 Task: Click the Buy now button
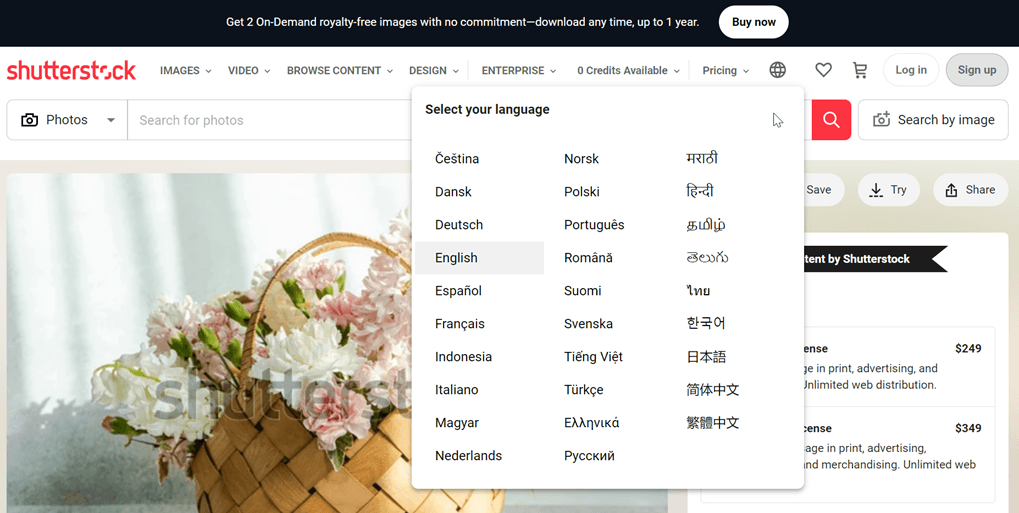[753, 22]
